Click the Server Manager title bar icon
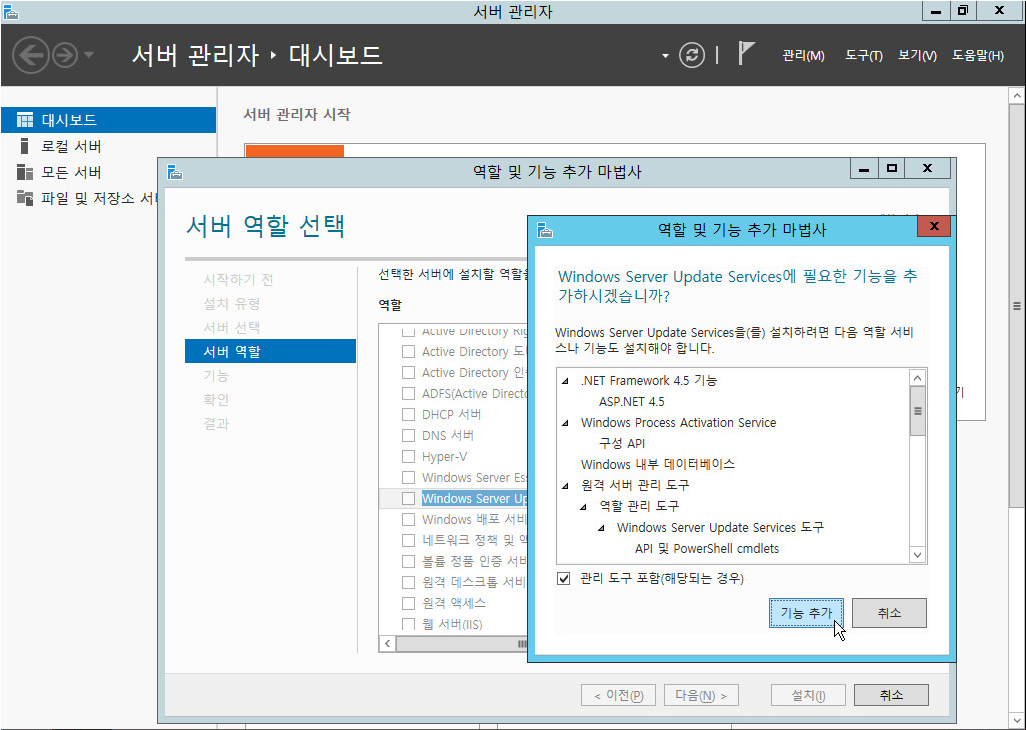Image resolution: width=1026 pixels, height=730 pixels. 11,11
